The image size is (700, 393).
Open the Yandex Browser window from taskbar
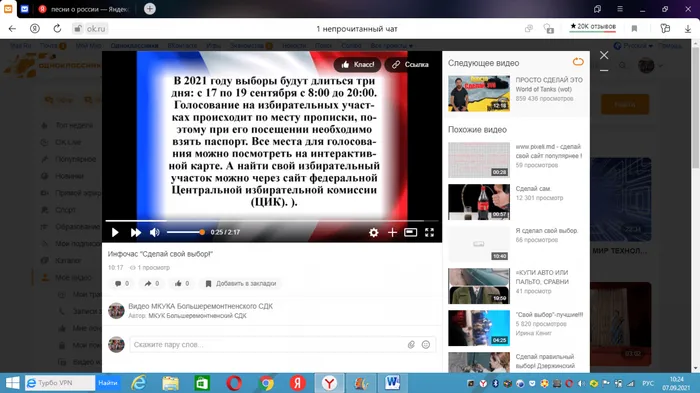[x=329, y=383]
